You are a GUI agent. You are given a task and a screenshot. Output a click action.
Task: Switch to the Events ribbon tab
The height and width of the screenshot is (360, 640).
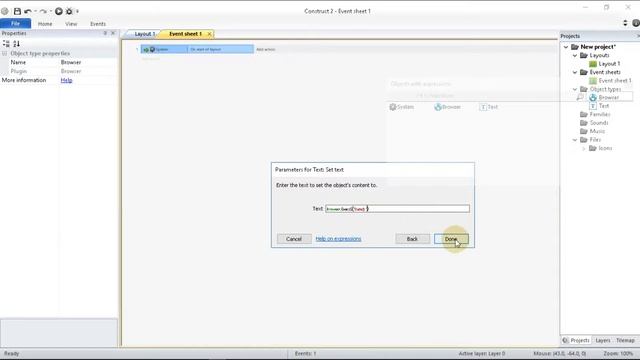98,24
